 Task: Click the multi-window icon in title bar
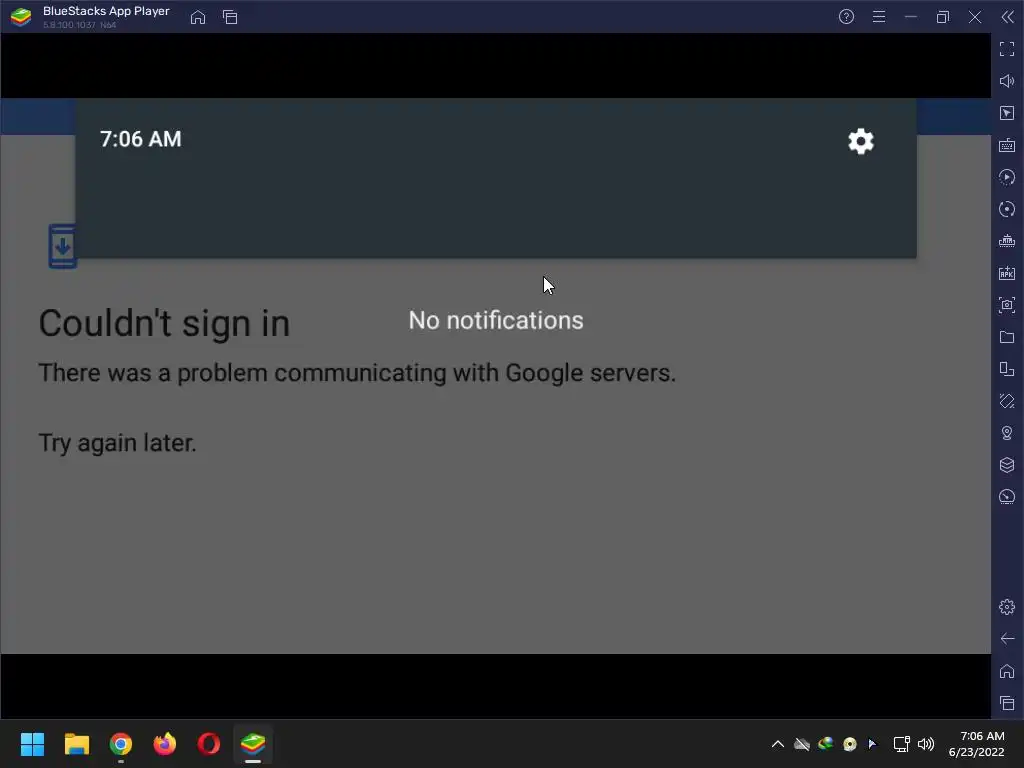230,17
